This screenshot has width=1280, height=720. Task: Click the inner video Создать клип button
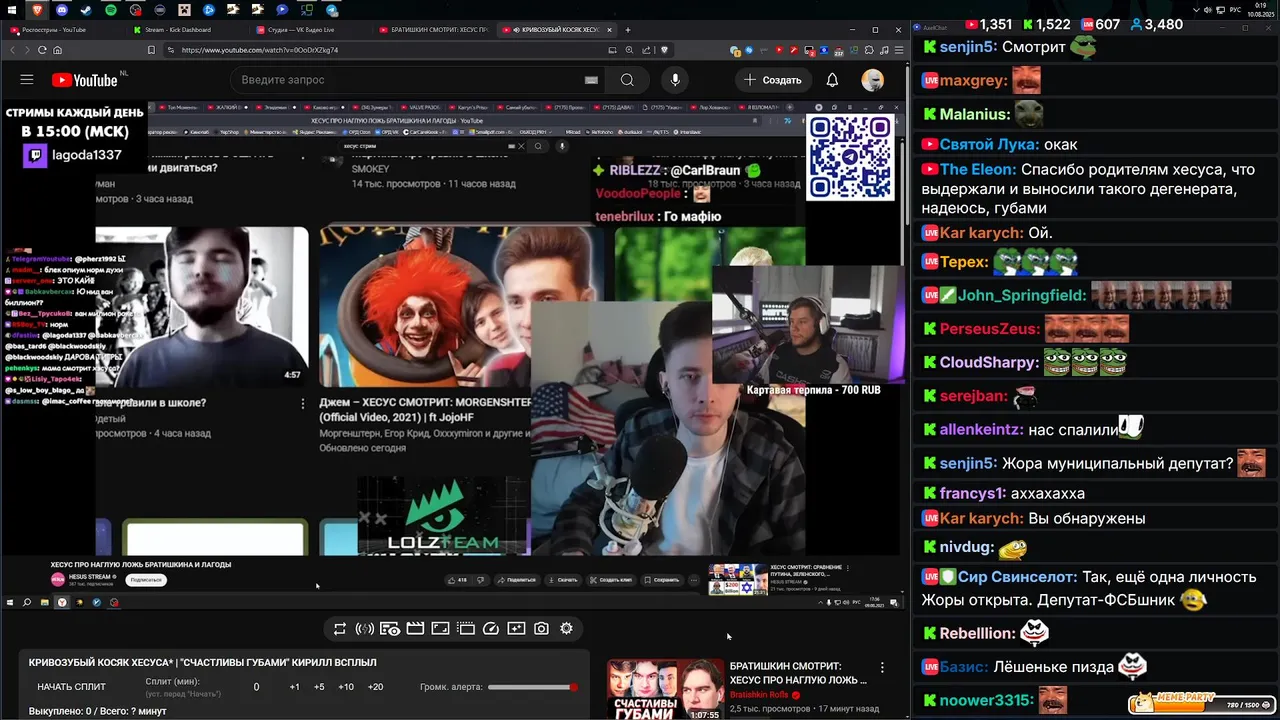(x=611, y=580)
